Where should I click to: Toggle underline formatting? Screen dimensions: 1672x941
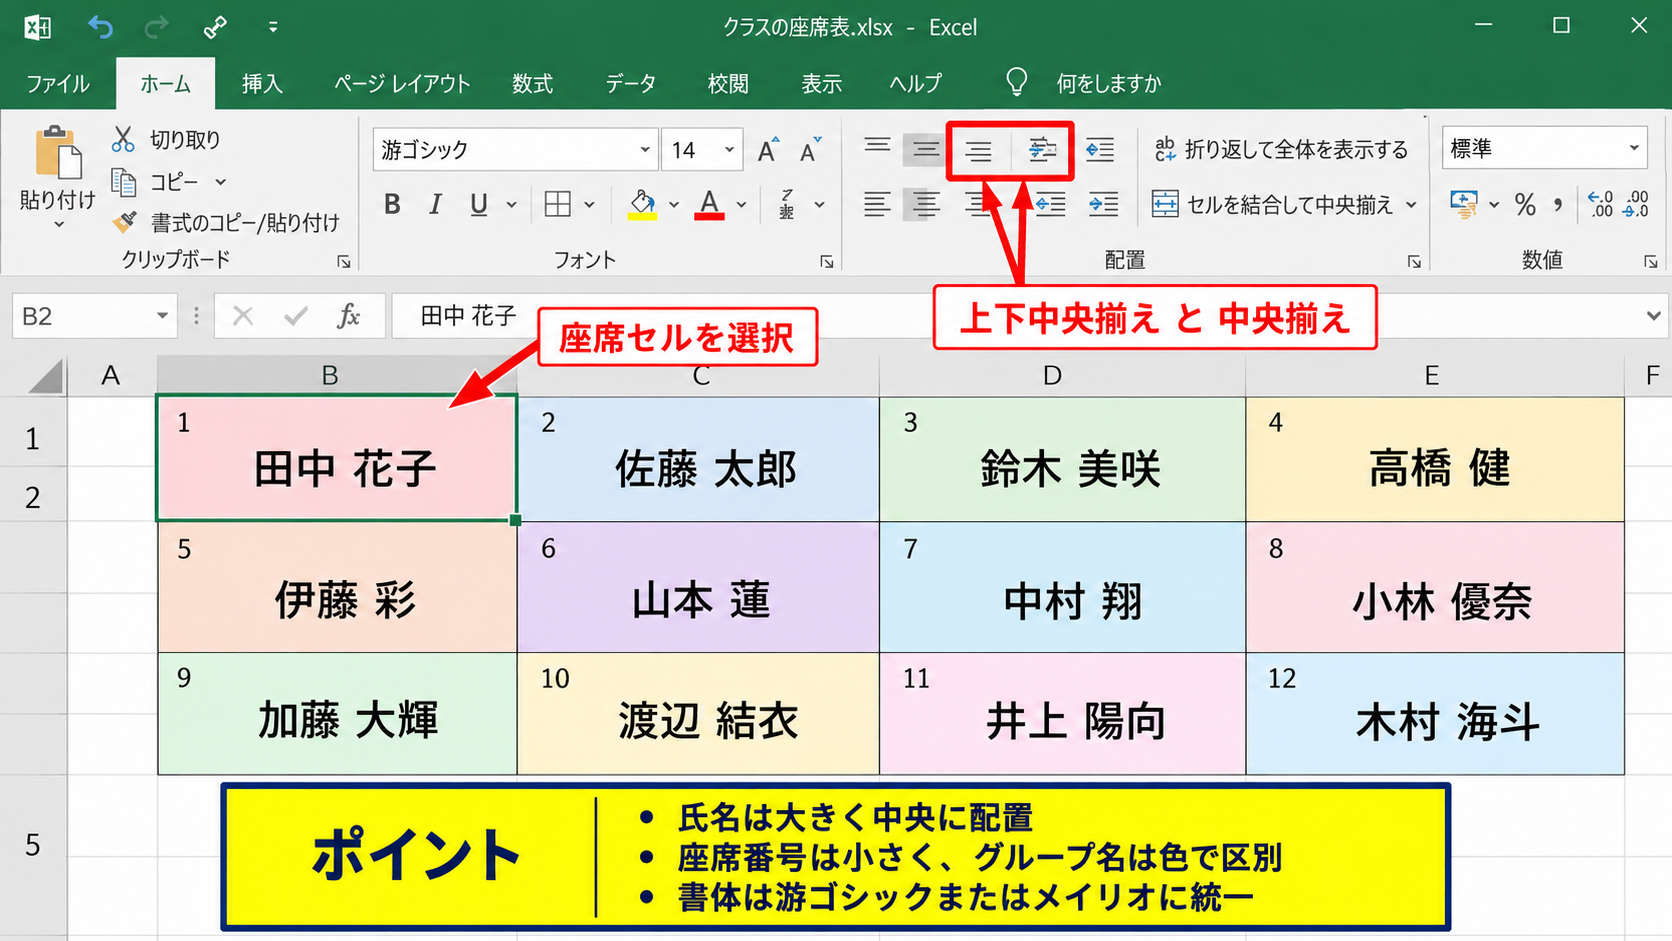click(479, 205)
